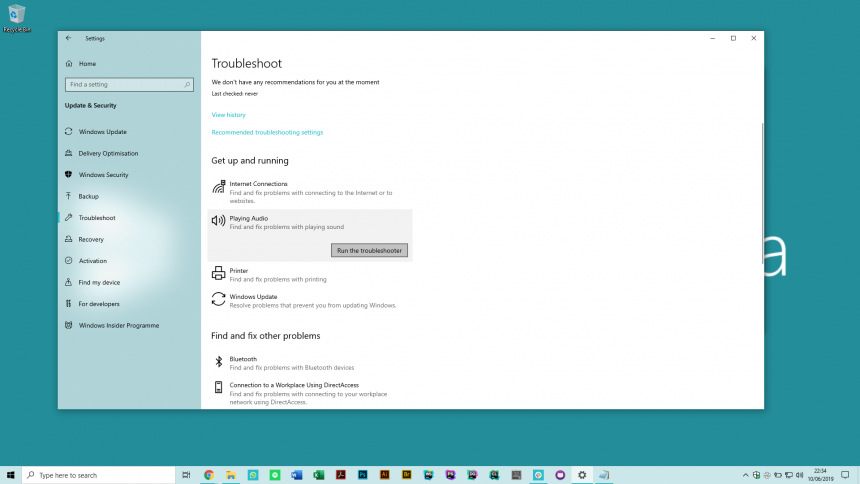Click the Windows Update troubleshooter sync icon
The width and height of the screenshot is (860, 484).
tap(218, 299)
